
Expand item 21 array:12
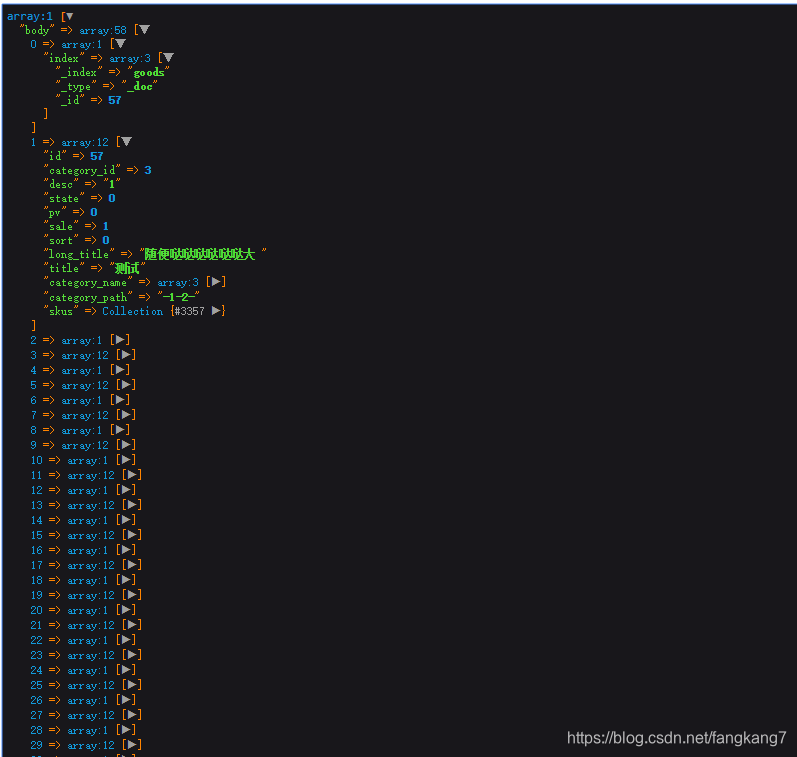click(132, 625)
